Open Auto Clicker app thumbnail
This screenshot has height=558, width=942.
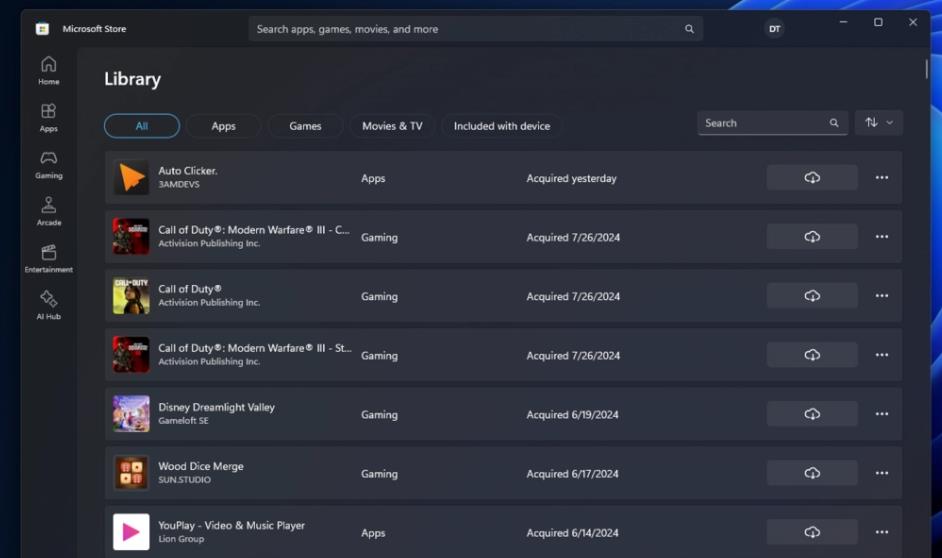(x=131, y=178)
